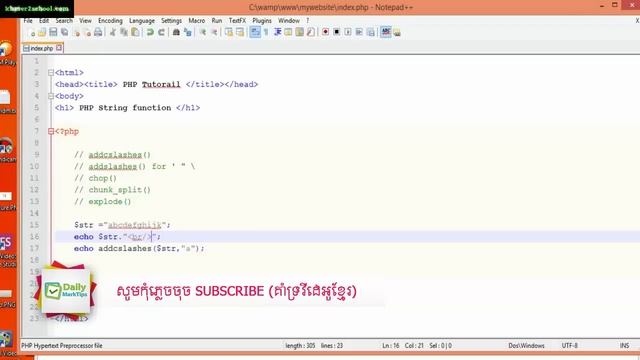Screen dimensions: 640x360
Task: Click the New file toolbar icon
Action: tap(31, 32)
